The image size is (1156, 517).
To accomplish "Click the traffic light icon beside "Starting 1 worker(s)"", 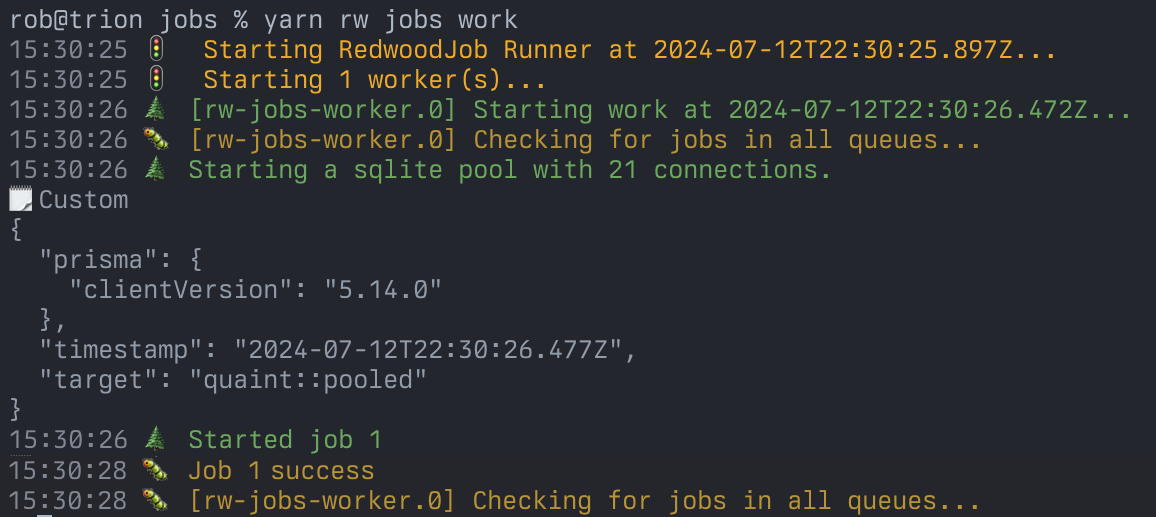I will point(155,79).
